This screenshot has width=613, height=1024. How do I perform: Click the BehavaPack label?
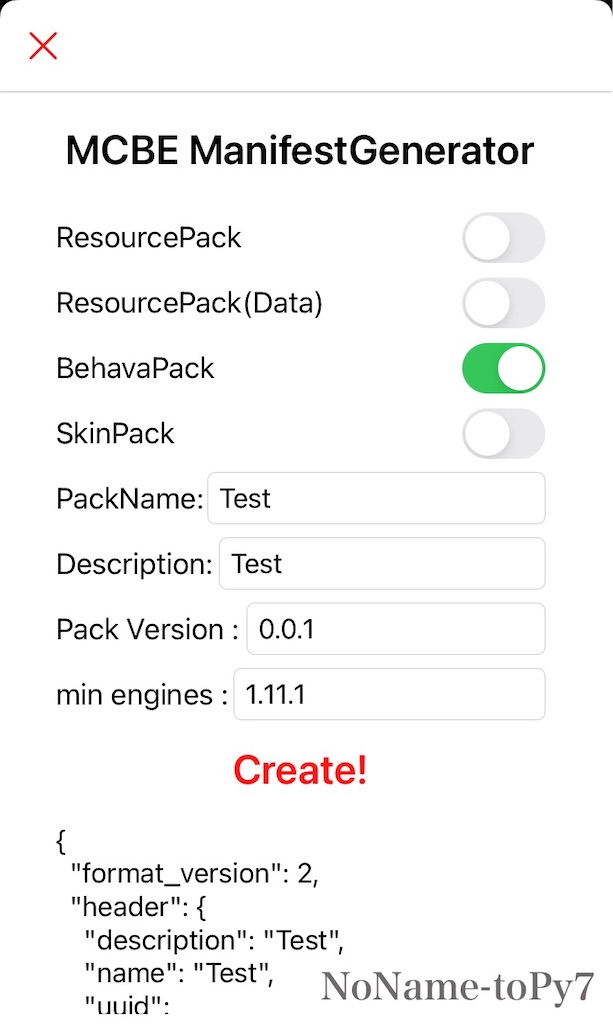tap(135, 368)
